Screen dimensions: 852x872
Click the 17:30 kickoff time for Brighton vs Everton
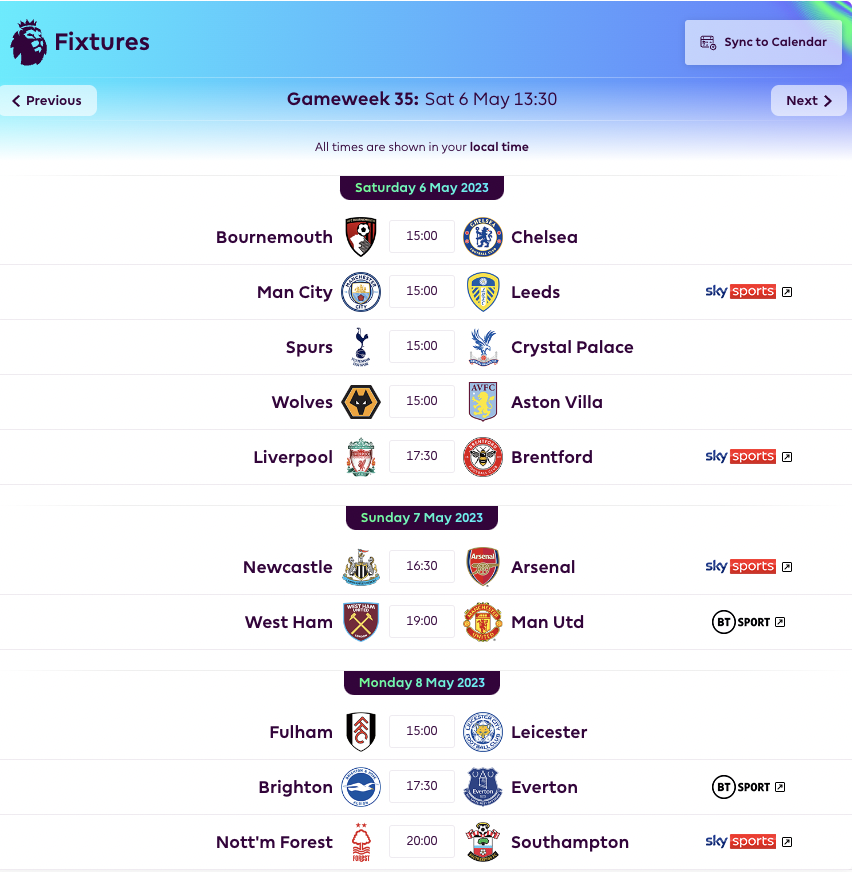[x=421, y=786]
